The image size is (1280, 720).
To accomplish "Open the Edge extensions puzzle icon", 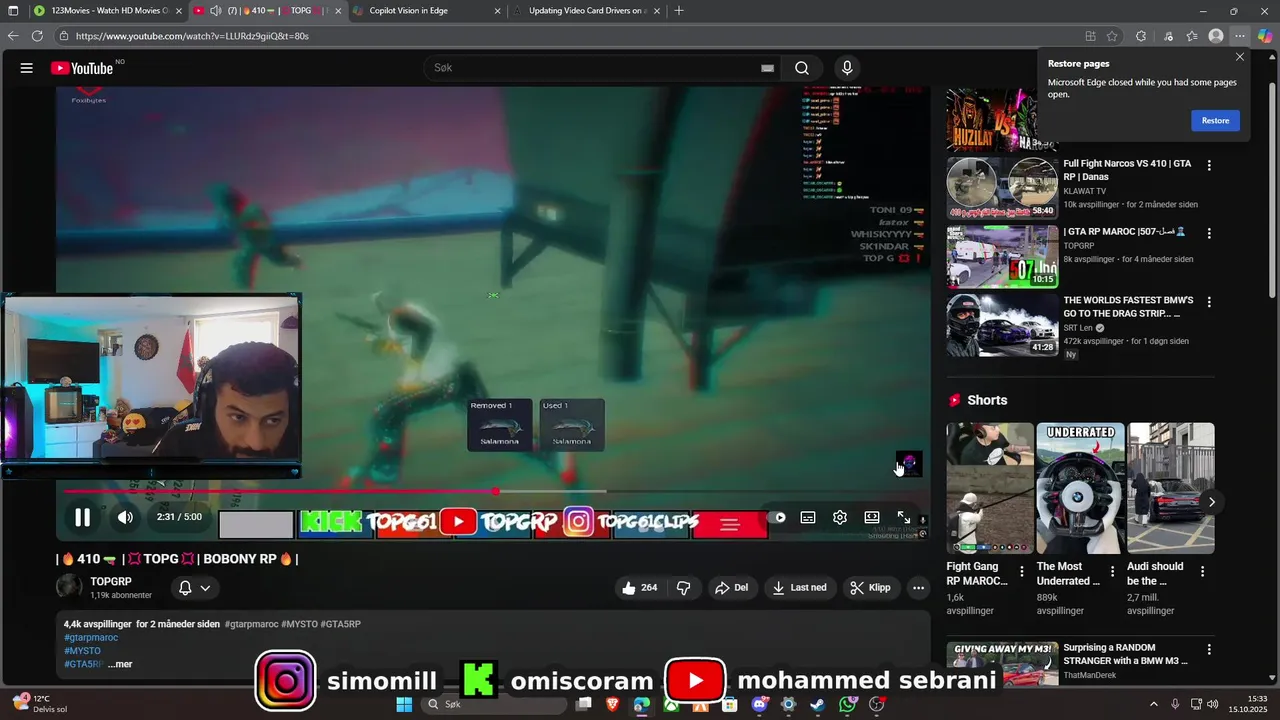I will click(x=1141, y=36).
